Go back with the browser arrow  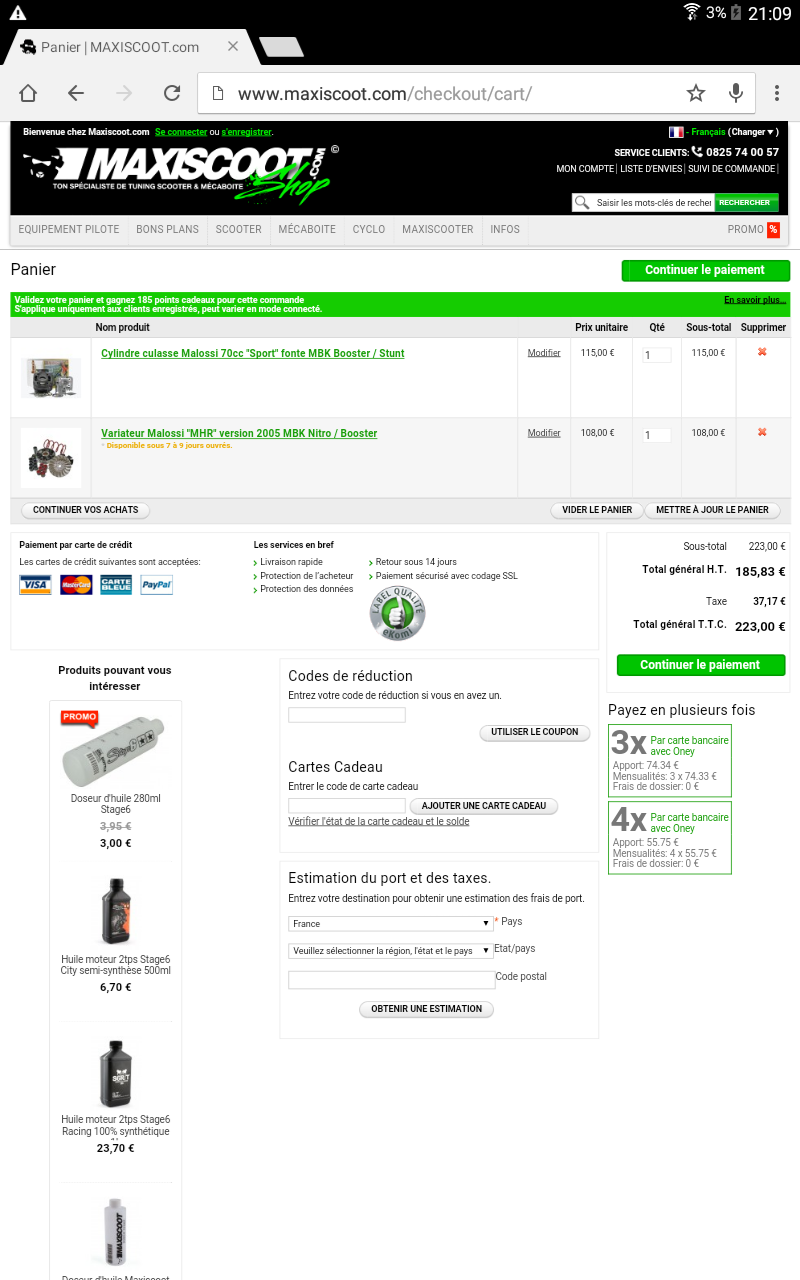coord(76,93)
